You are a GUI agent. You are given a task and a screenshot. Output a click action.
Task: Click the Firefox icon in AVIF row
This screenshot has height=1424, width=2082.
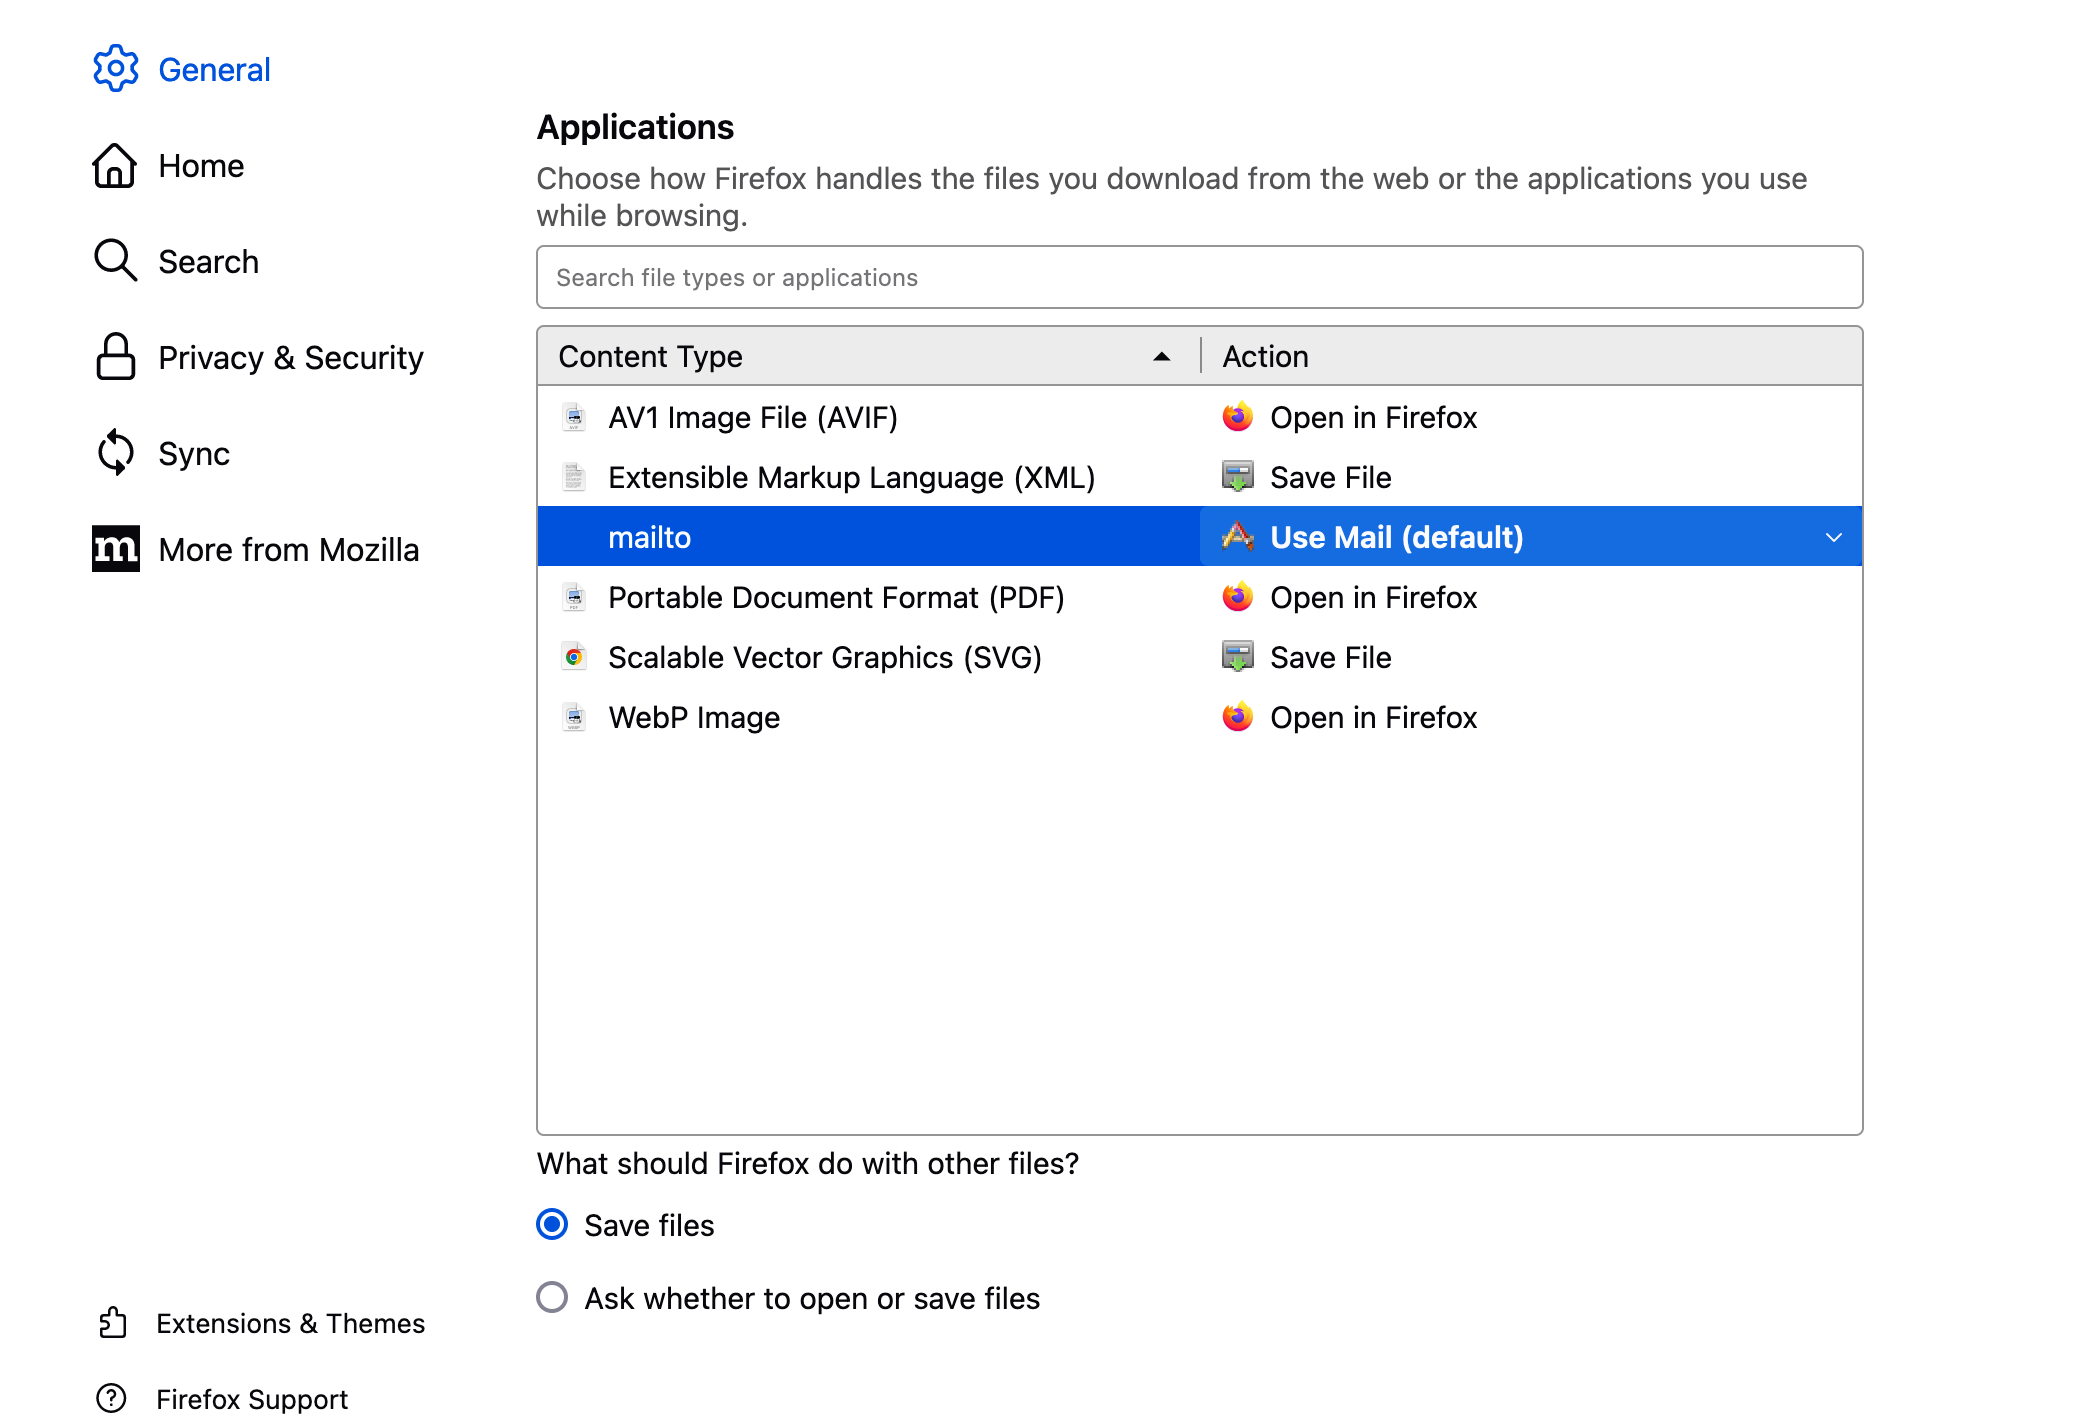(x=1238, y=417)
